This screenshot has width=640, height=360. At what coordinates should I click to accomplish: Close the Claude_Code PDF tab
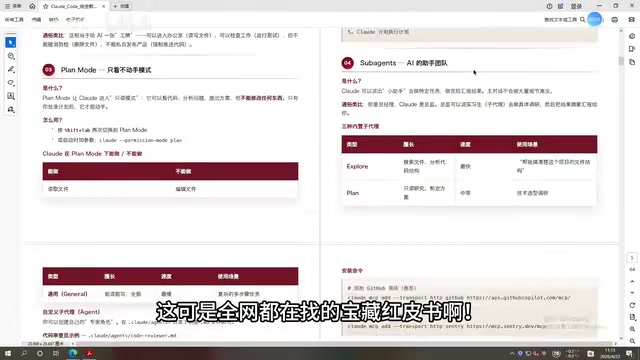point(103,7)
